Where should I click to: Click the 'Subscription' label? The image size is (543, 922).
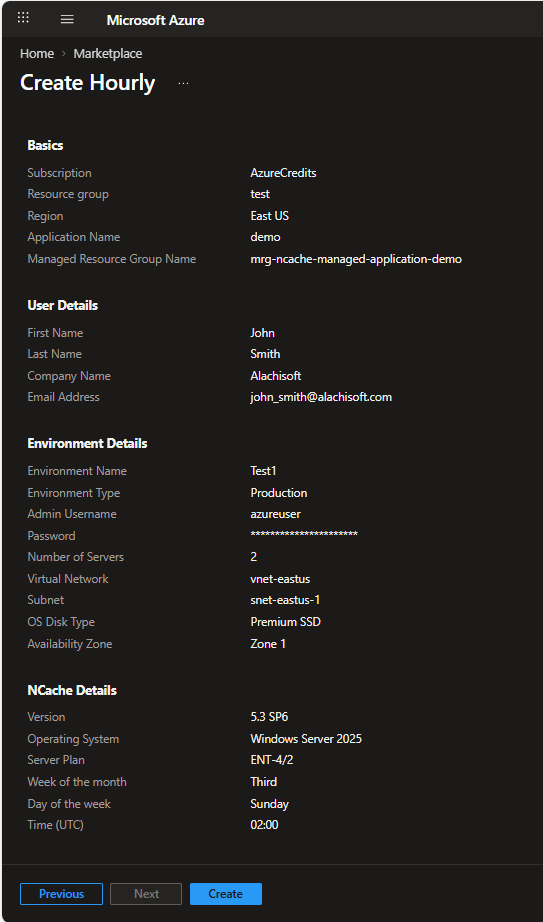59,173
